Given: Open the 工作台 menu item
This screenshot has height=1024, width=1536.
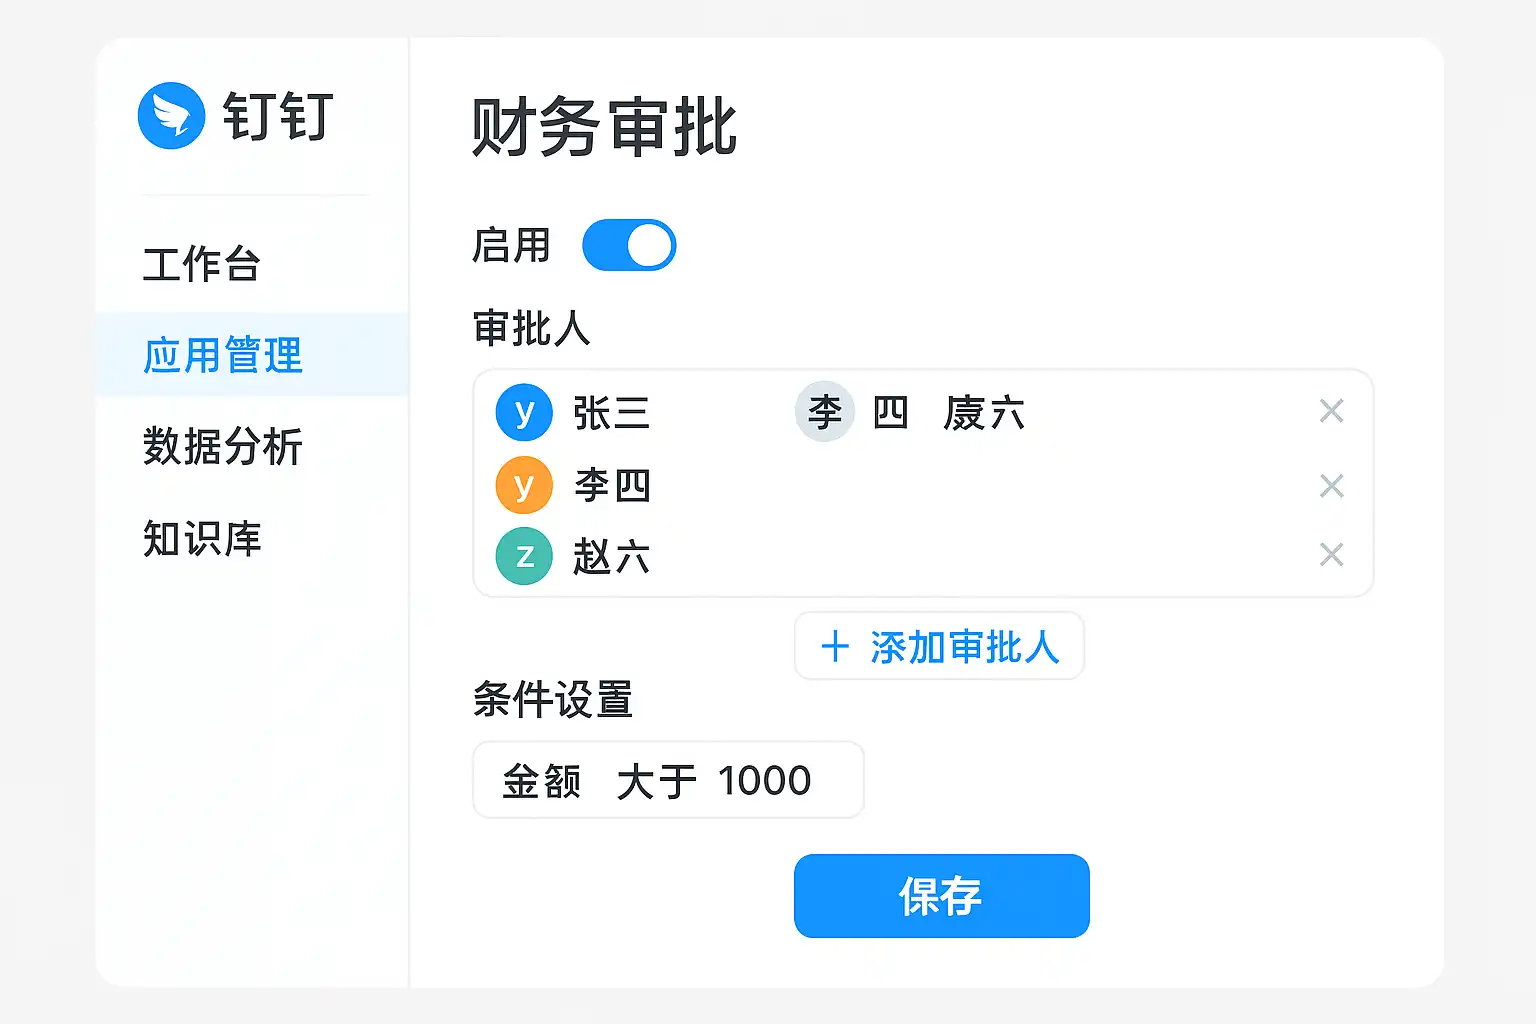Looking at the screenshot, I should click(202, 265).
